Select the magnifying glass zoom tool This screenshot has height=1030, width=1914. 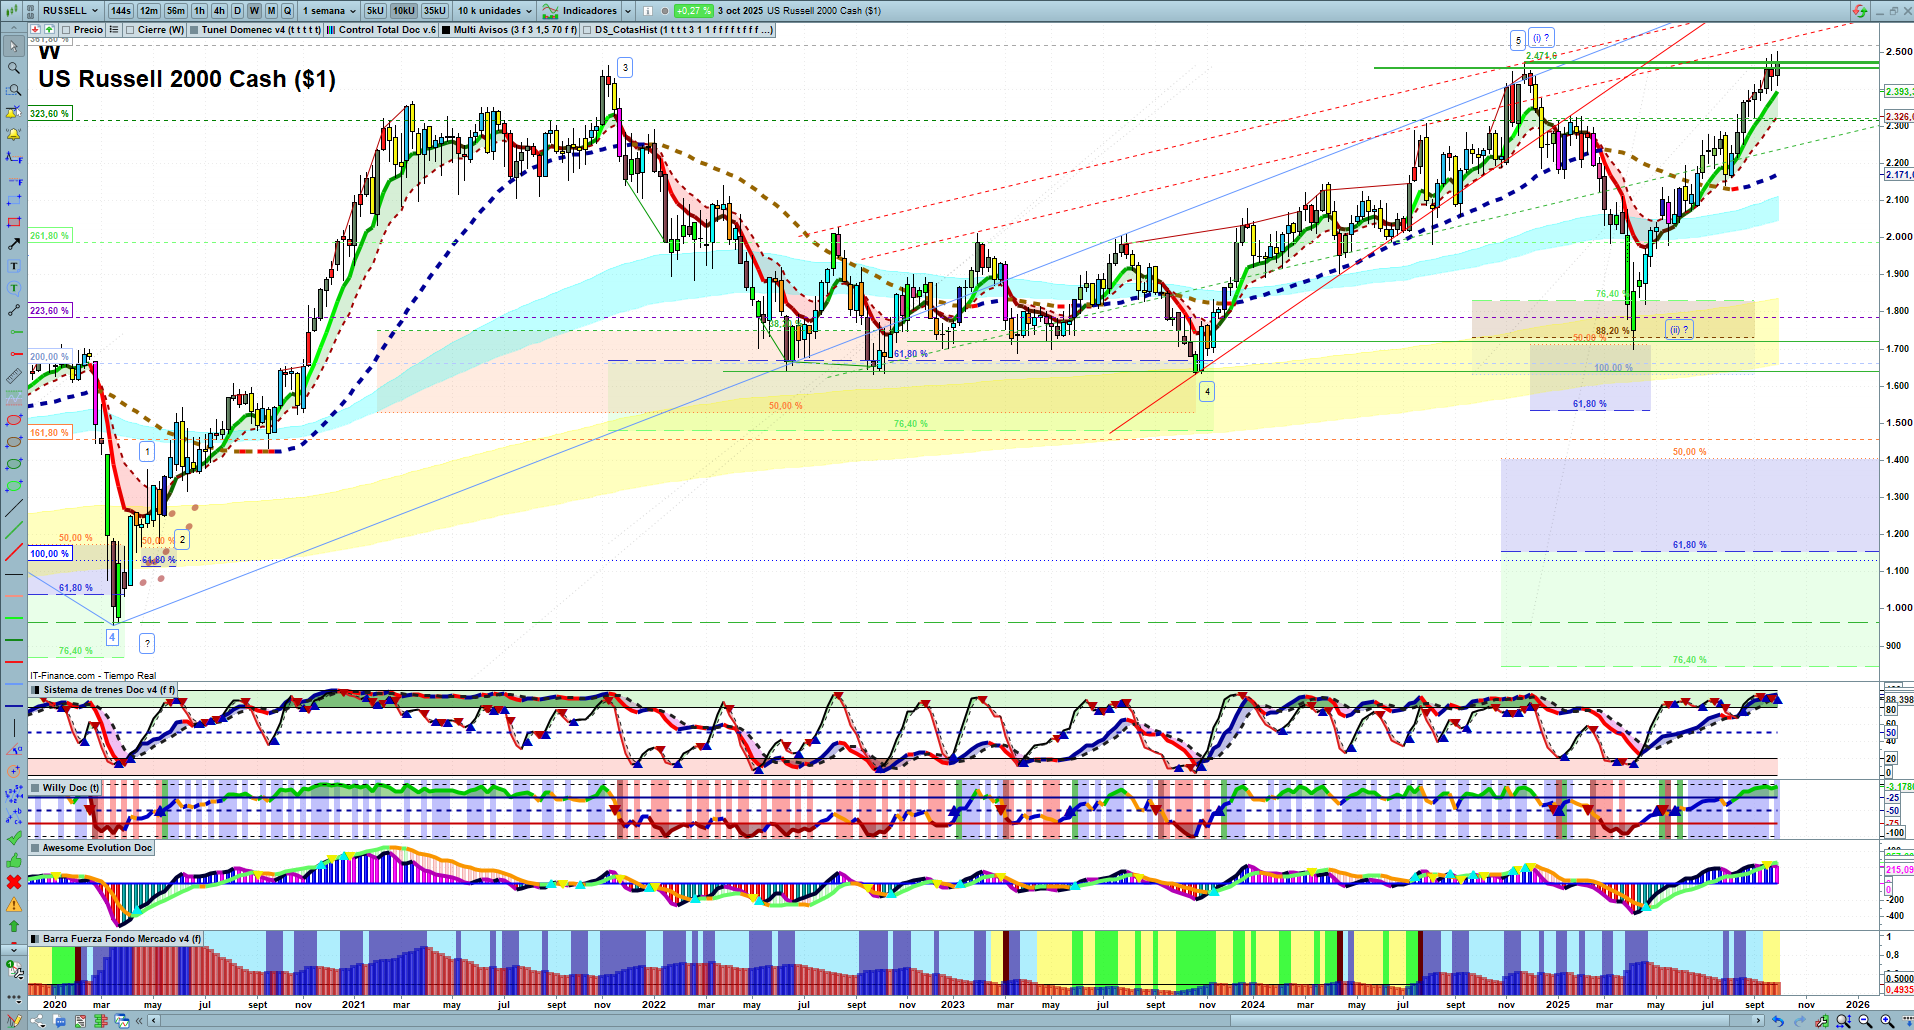13,68
